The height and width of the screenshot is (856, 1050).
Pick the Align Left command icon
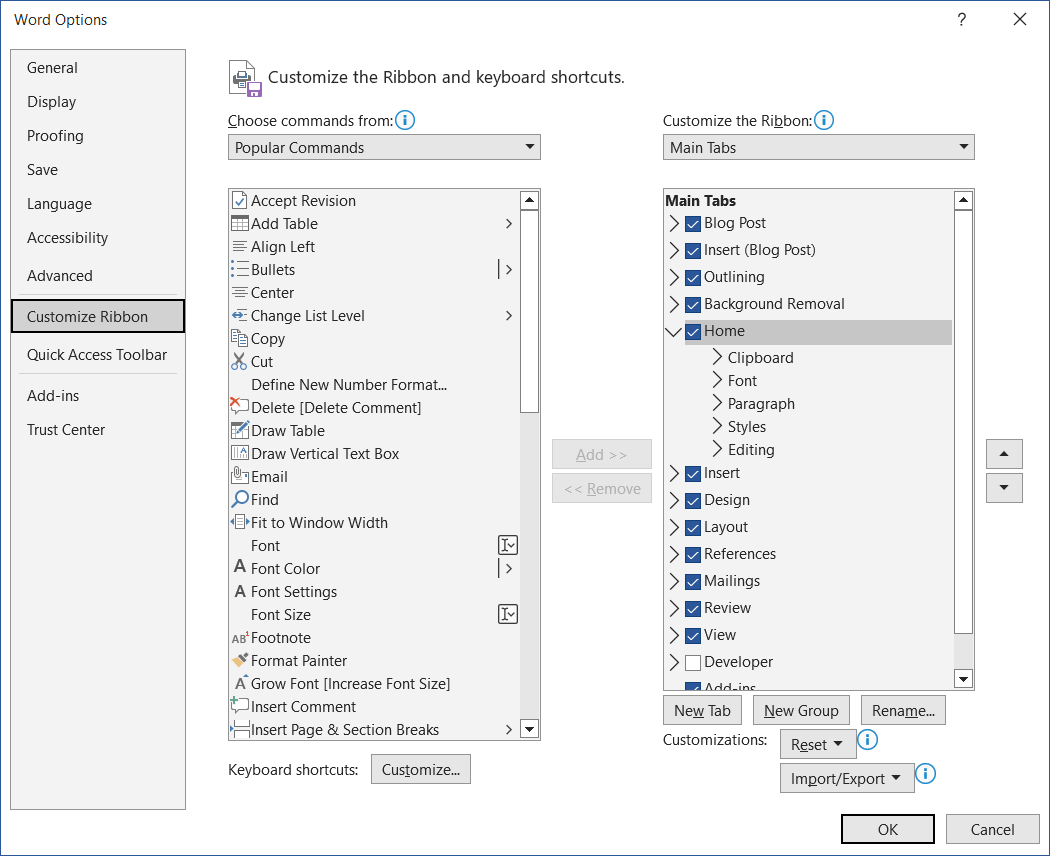point(239,246)
